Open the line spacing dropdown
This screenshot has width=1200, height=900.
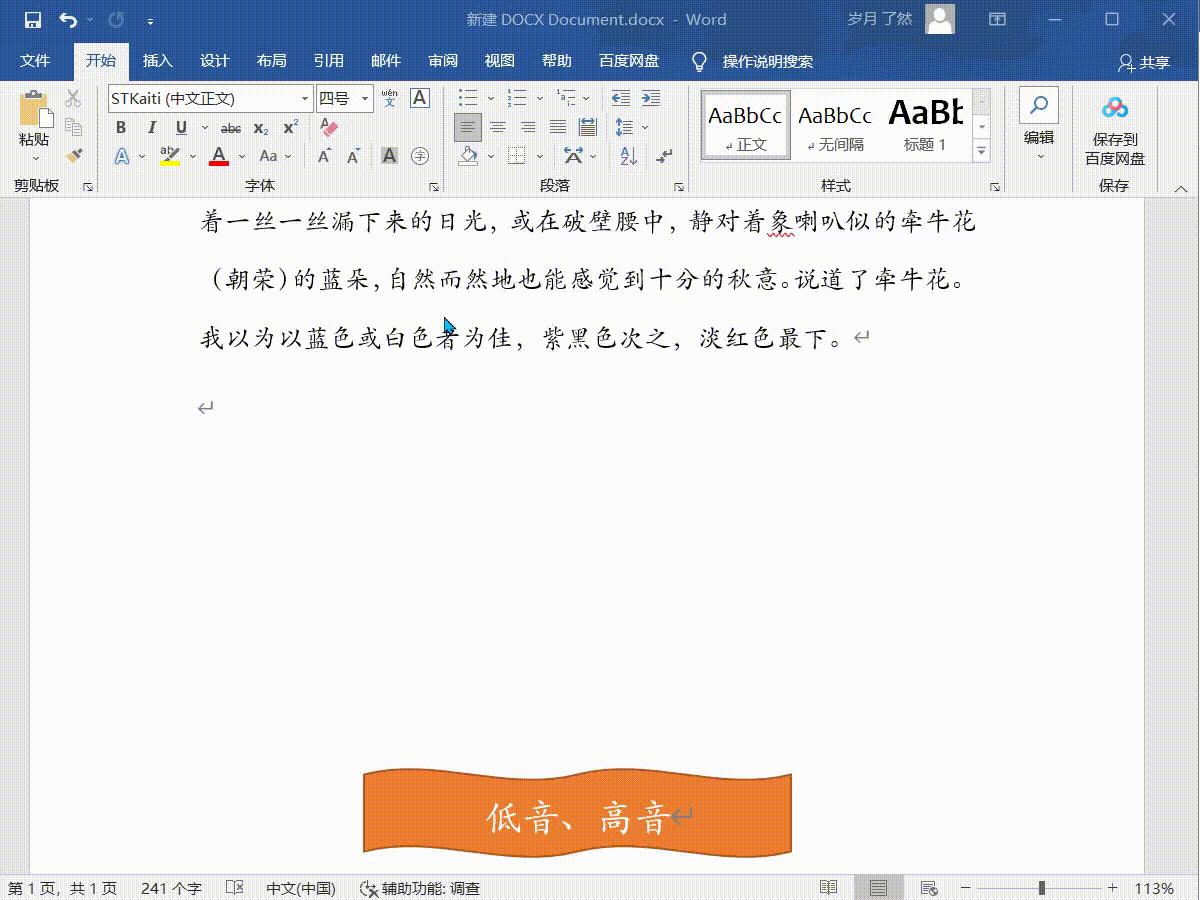[x=644, y=127]
